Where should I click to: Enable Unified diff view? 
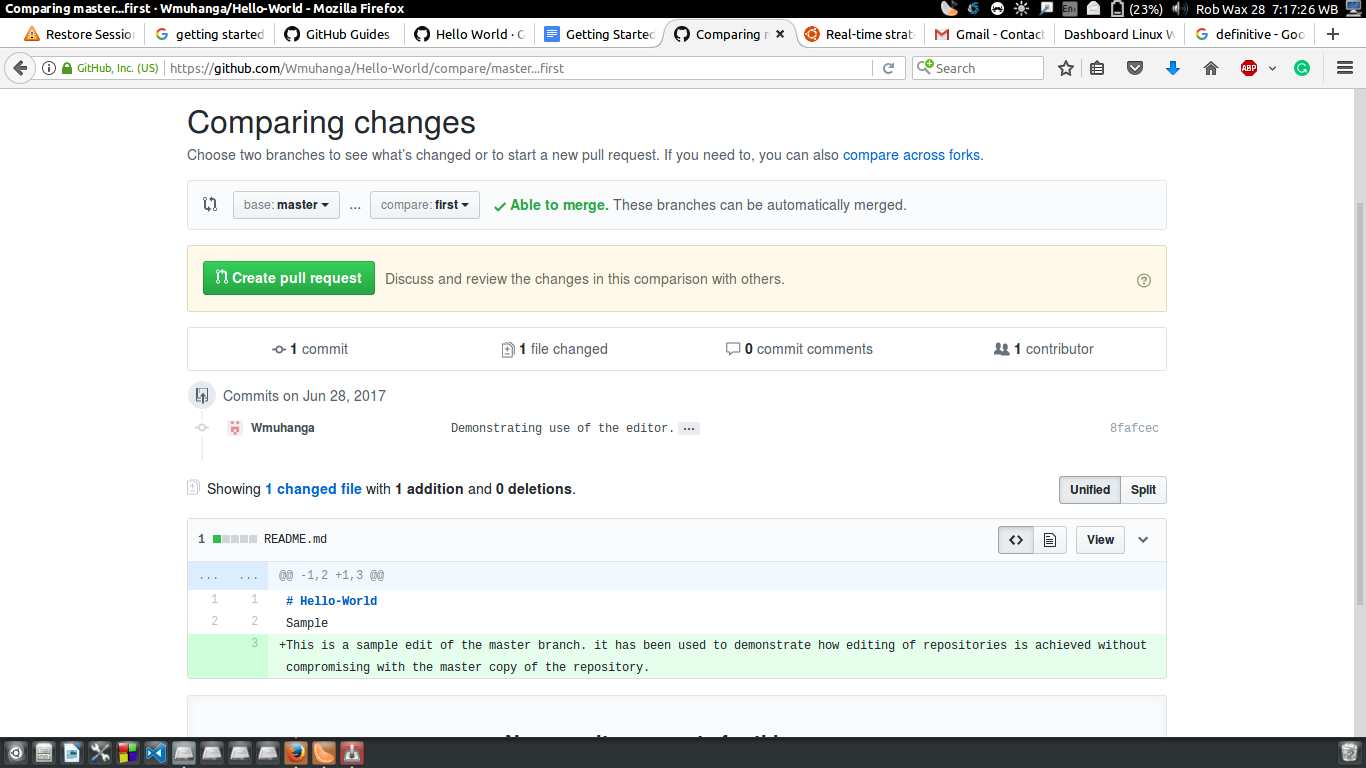tap(1089, 490)
